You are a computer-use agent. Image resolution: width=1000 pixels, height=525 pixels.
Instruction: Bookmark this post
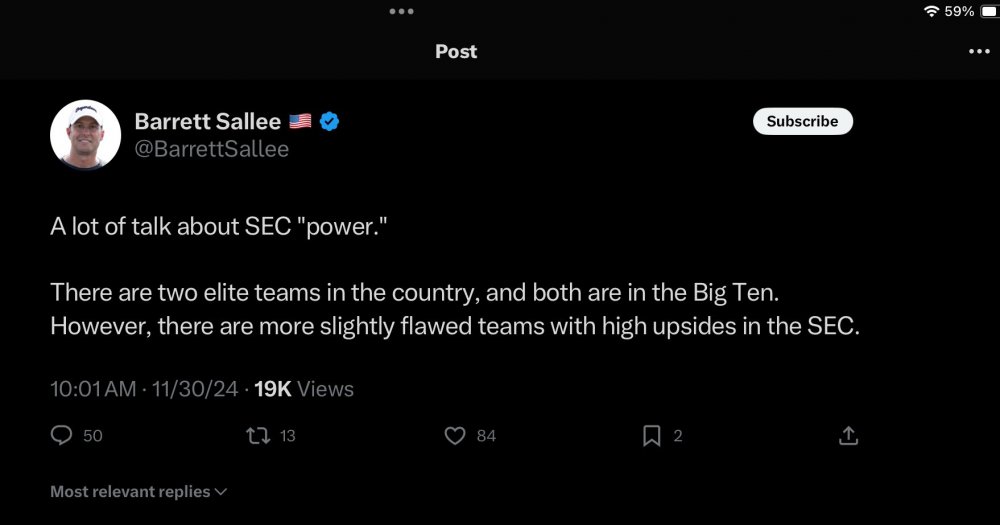(651, 435)
